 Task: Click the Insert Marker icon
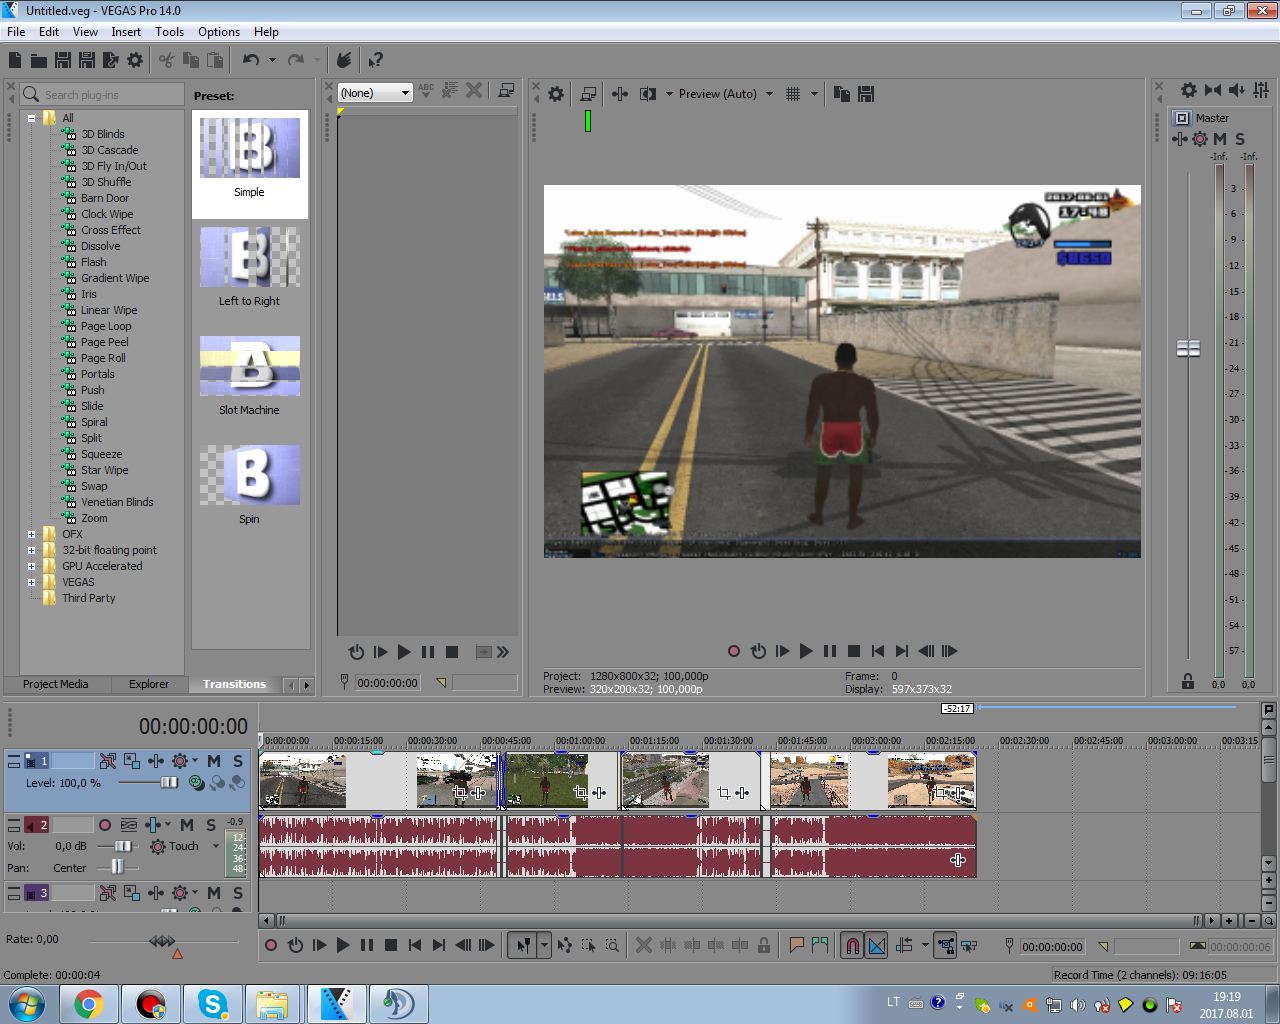tap(797, 945)
